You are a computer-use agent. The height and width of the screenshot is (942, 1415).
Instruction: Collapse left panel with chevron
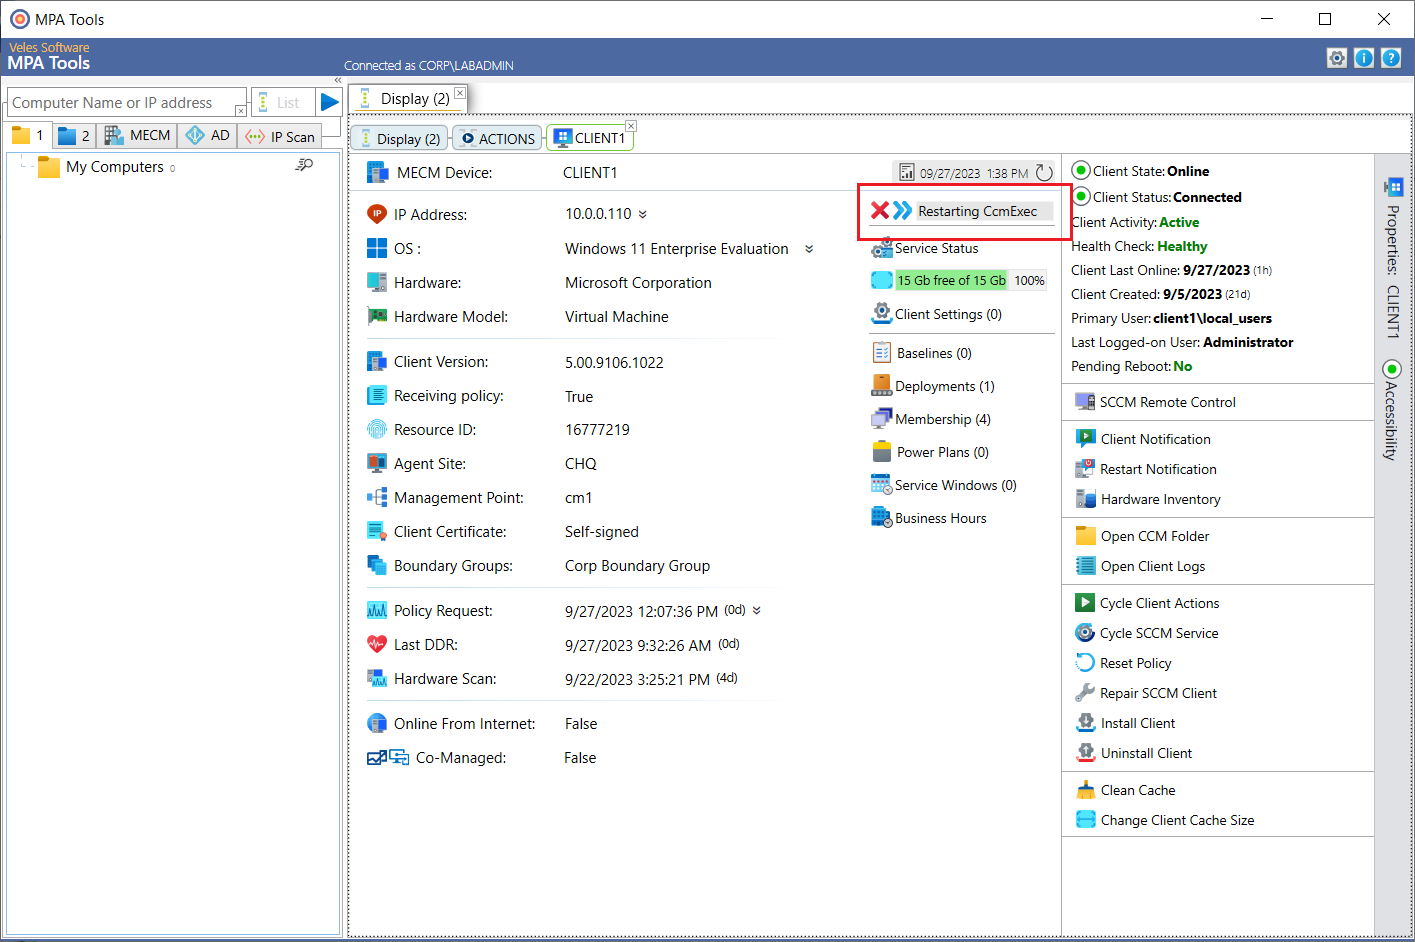pos(338,79)
